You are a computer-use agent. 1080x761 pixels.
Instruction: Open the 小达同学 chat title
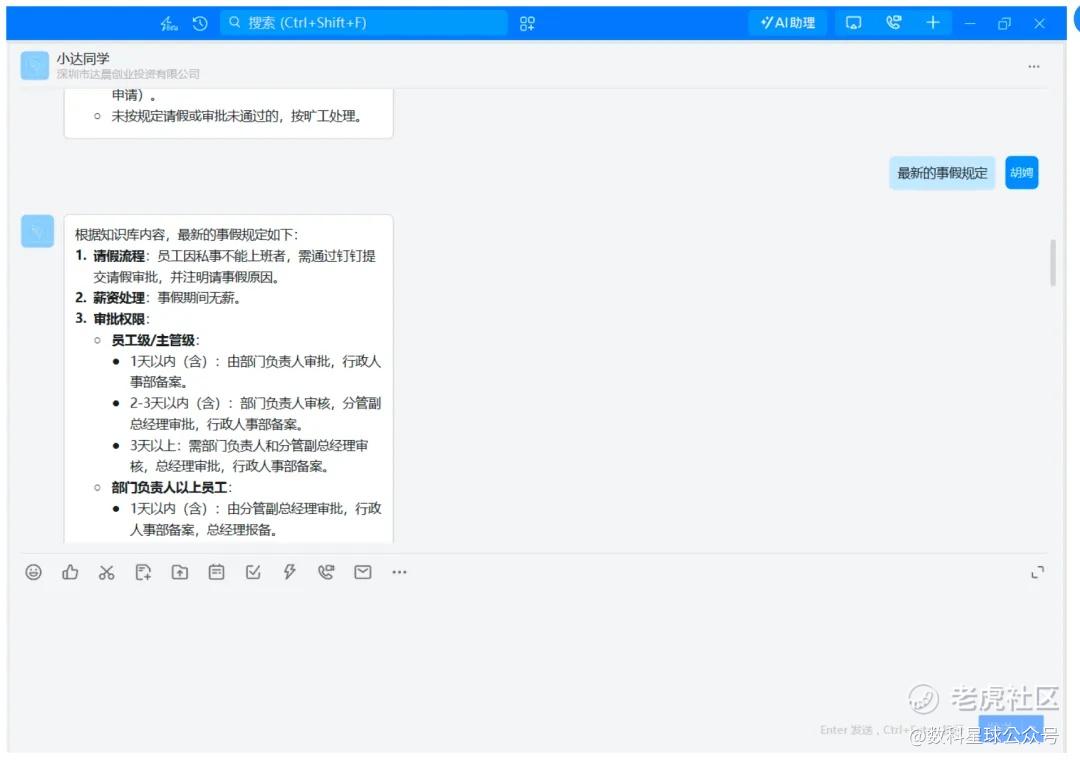pos(83,59)
